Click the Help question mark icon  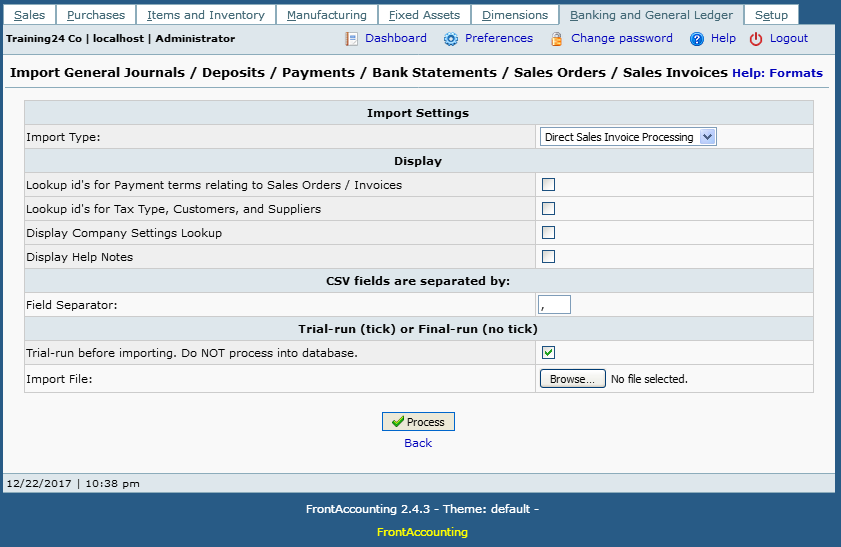[x=697, y=39]
